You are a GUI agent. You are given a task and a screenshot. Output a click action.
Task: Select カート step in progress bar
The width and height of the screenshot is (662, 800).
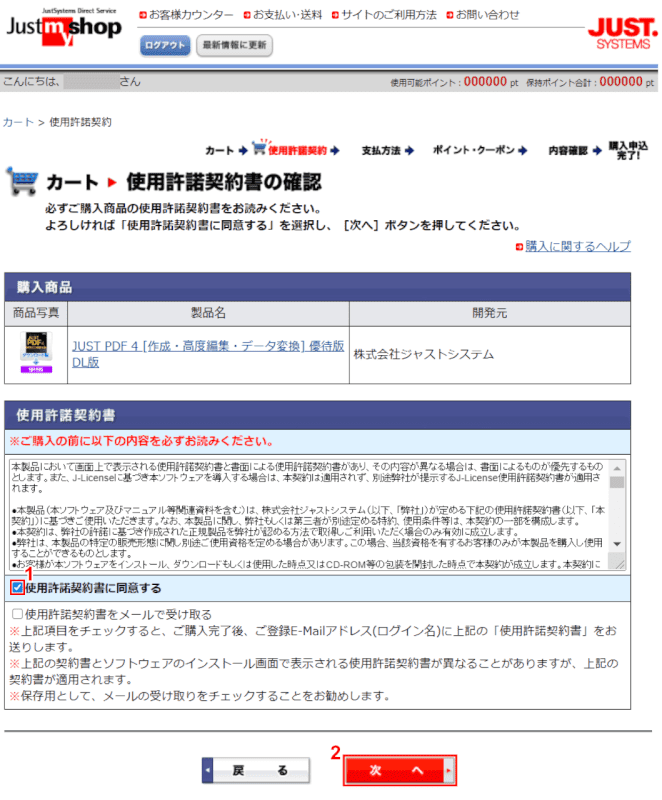pos(219,151)
